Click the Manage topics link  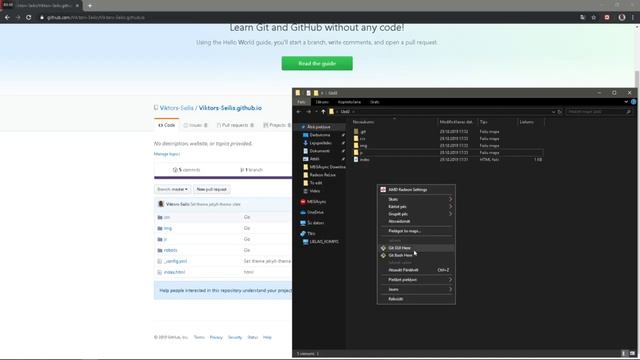167,154
